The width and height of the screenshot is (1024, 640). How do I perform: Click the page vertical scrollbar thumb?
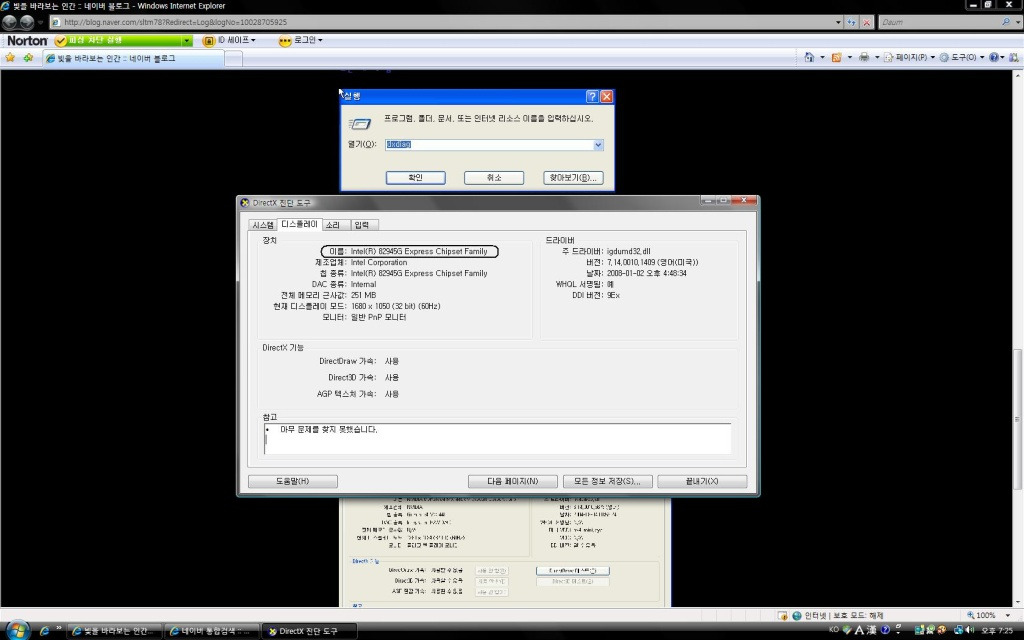click(x=1016, y=419)
